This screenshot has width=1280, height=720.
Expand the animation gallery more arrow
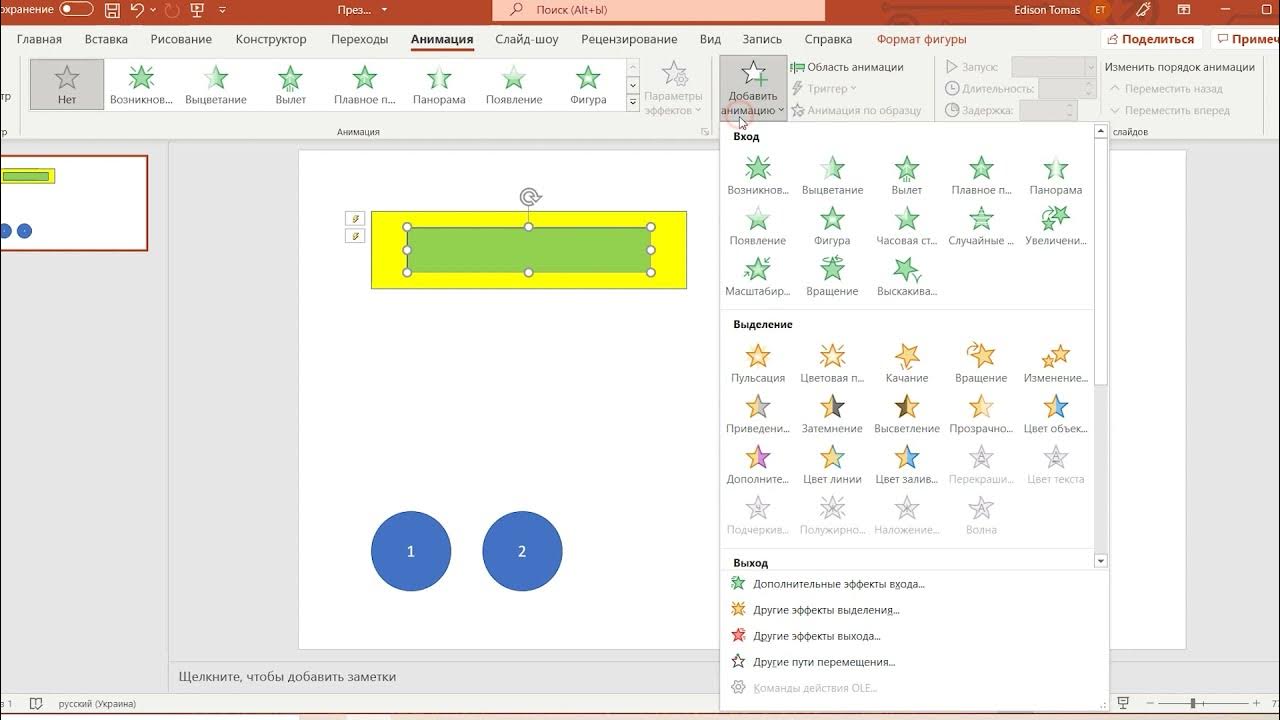[633, 103]
